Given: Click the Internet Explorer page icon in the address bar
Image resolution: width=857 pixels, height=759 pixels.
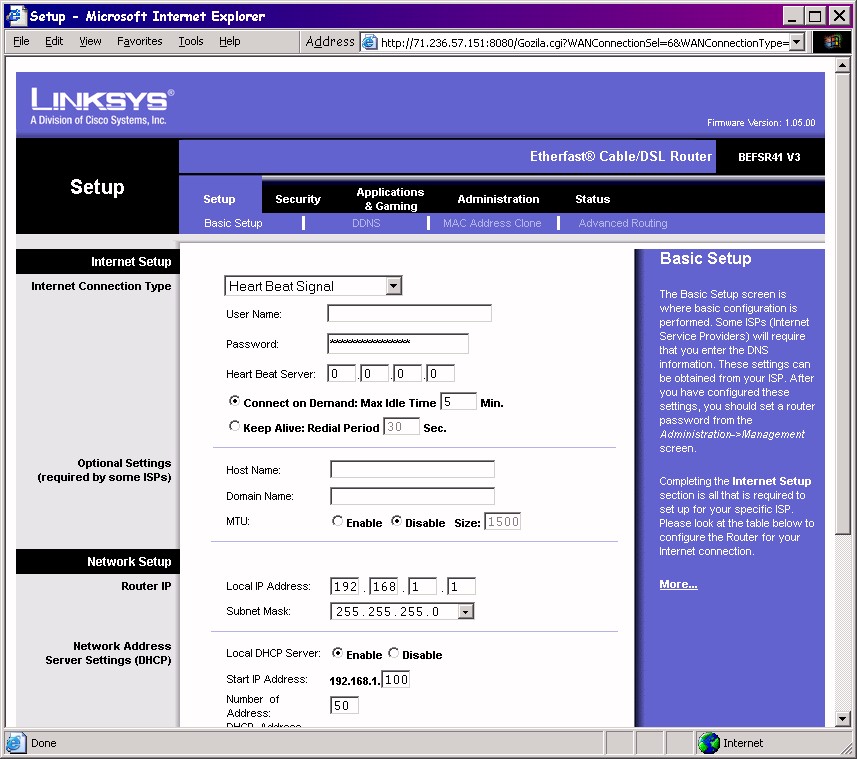Looking at the screenshot, I should click(x=370, y=42).
